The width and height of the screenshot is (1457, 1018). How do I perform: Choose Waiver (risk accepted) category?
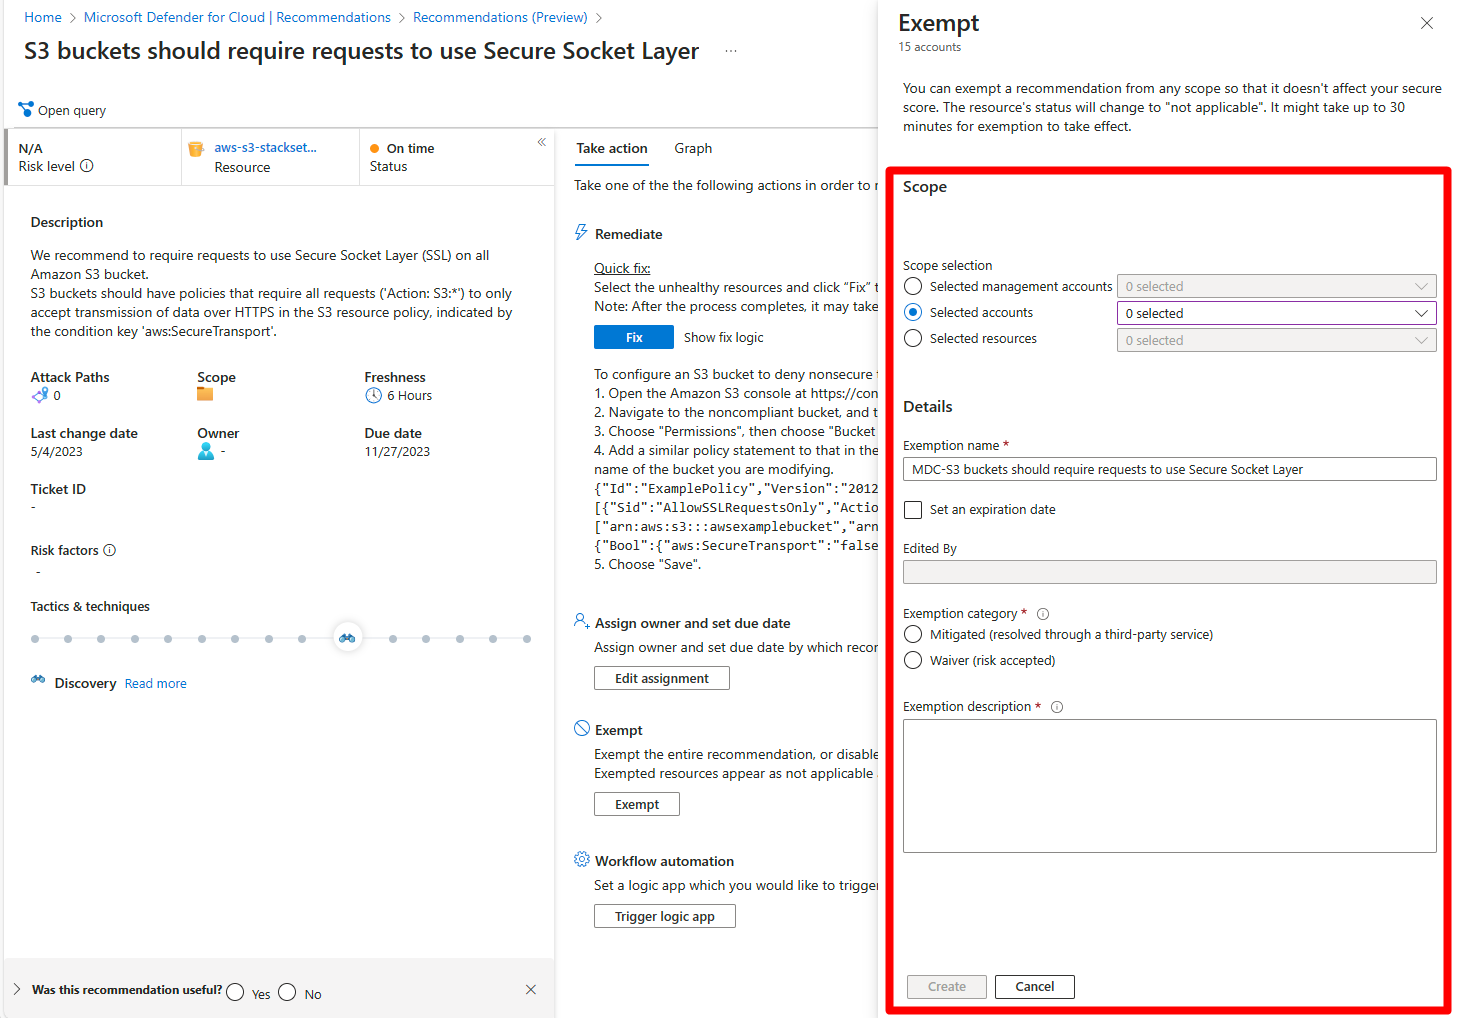913,661
